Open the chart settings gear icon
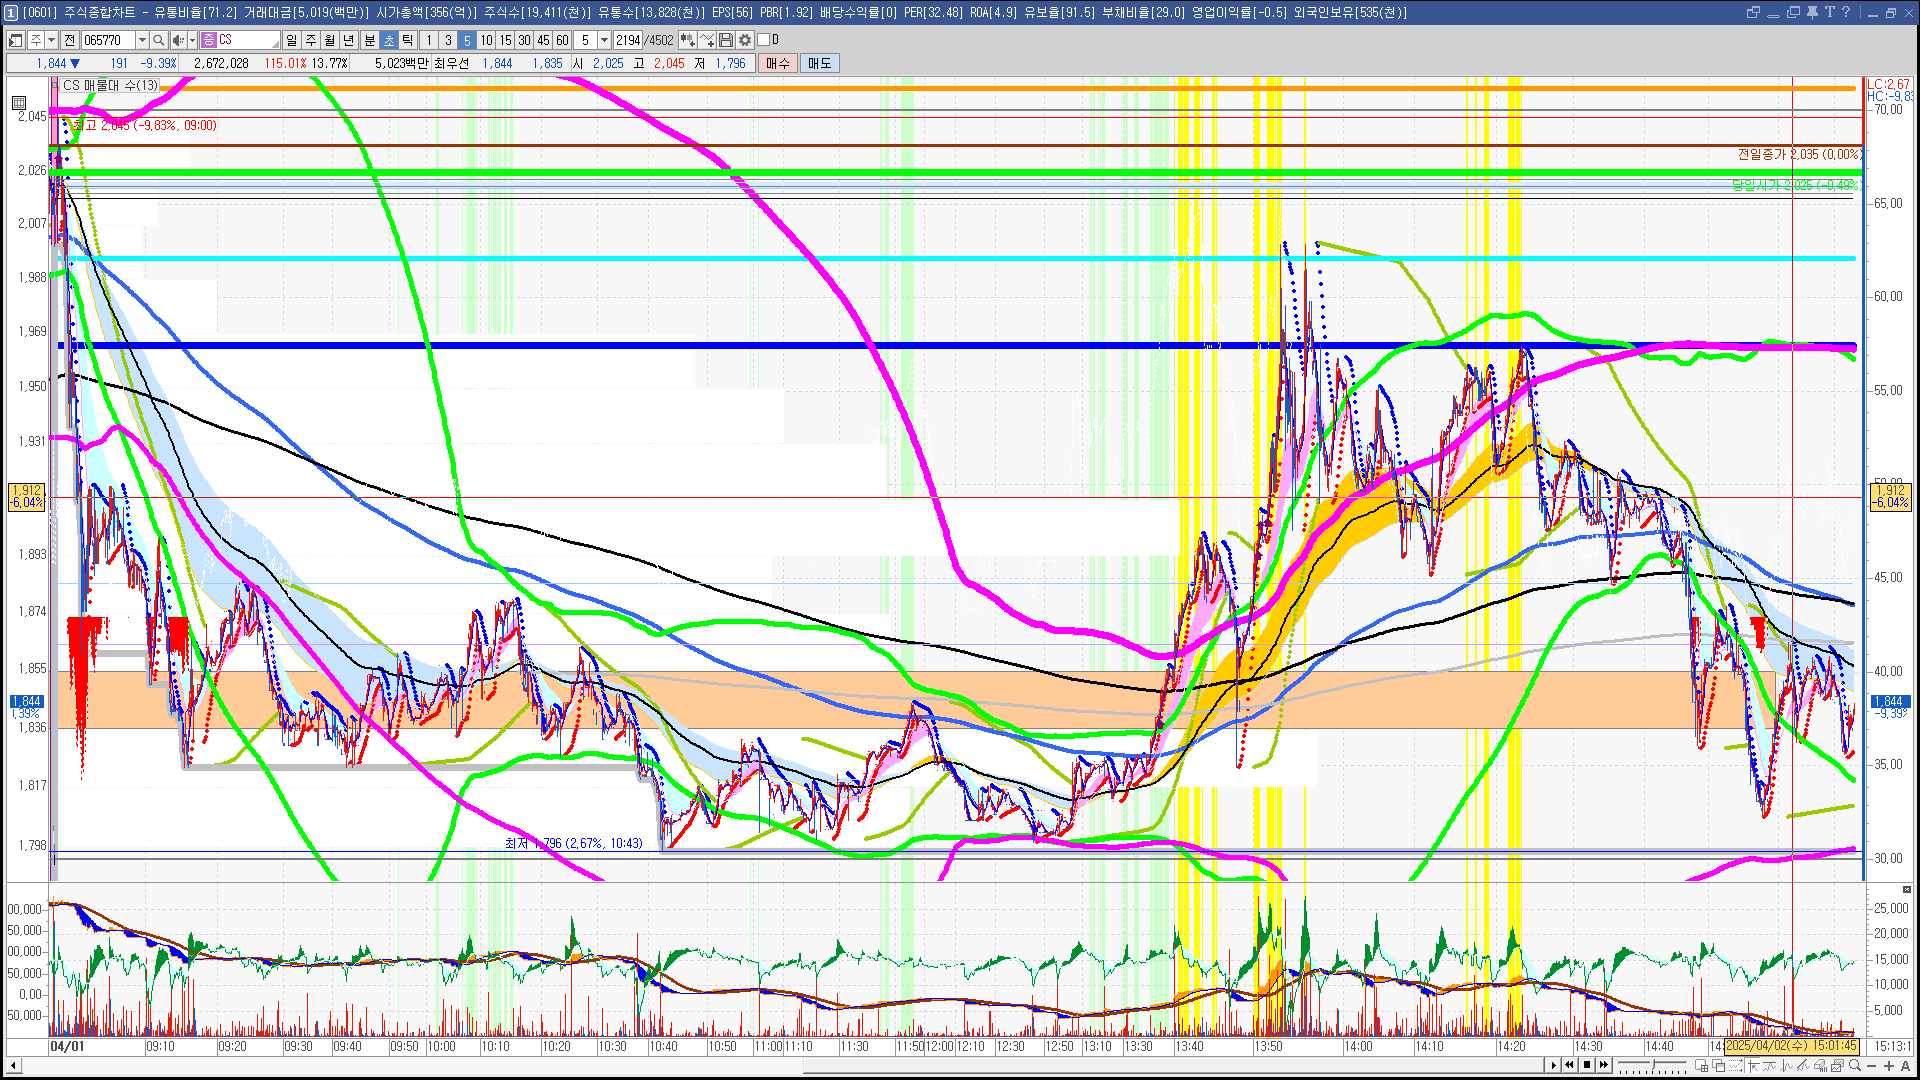Image resolution: width=1920 pixels, height=1080 pixels. [x=745, y=40]
